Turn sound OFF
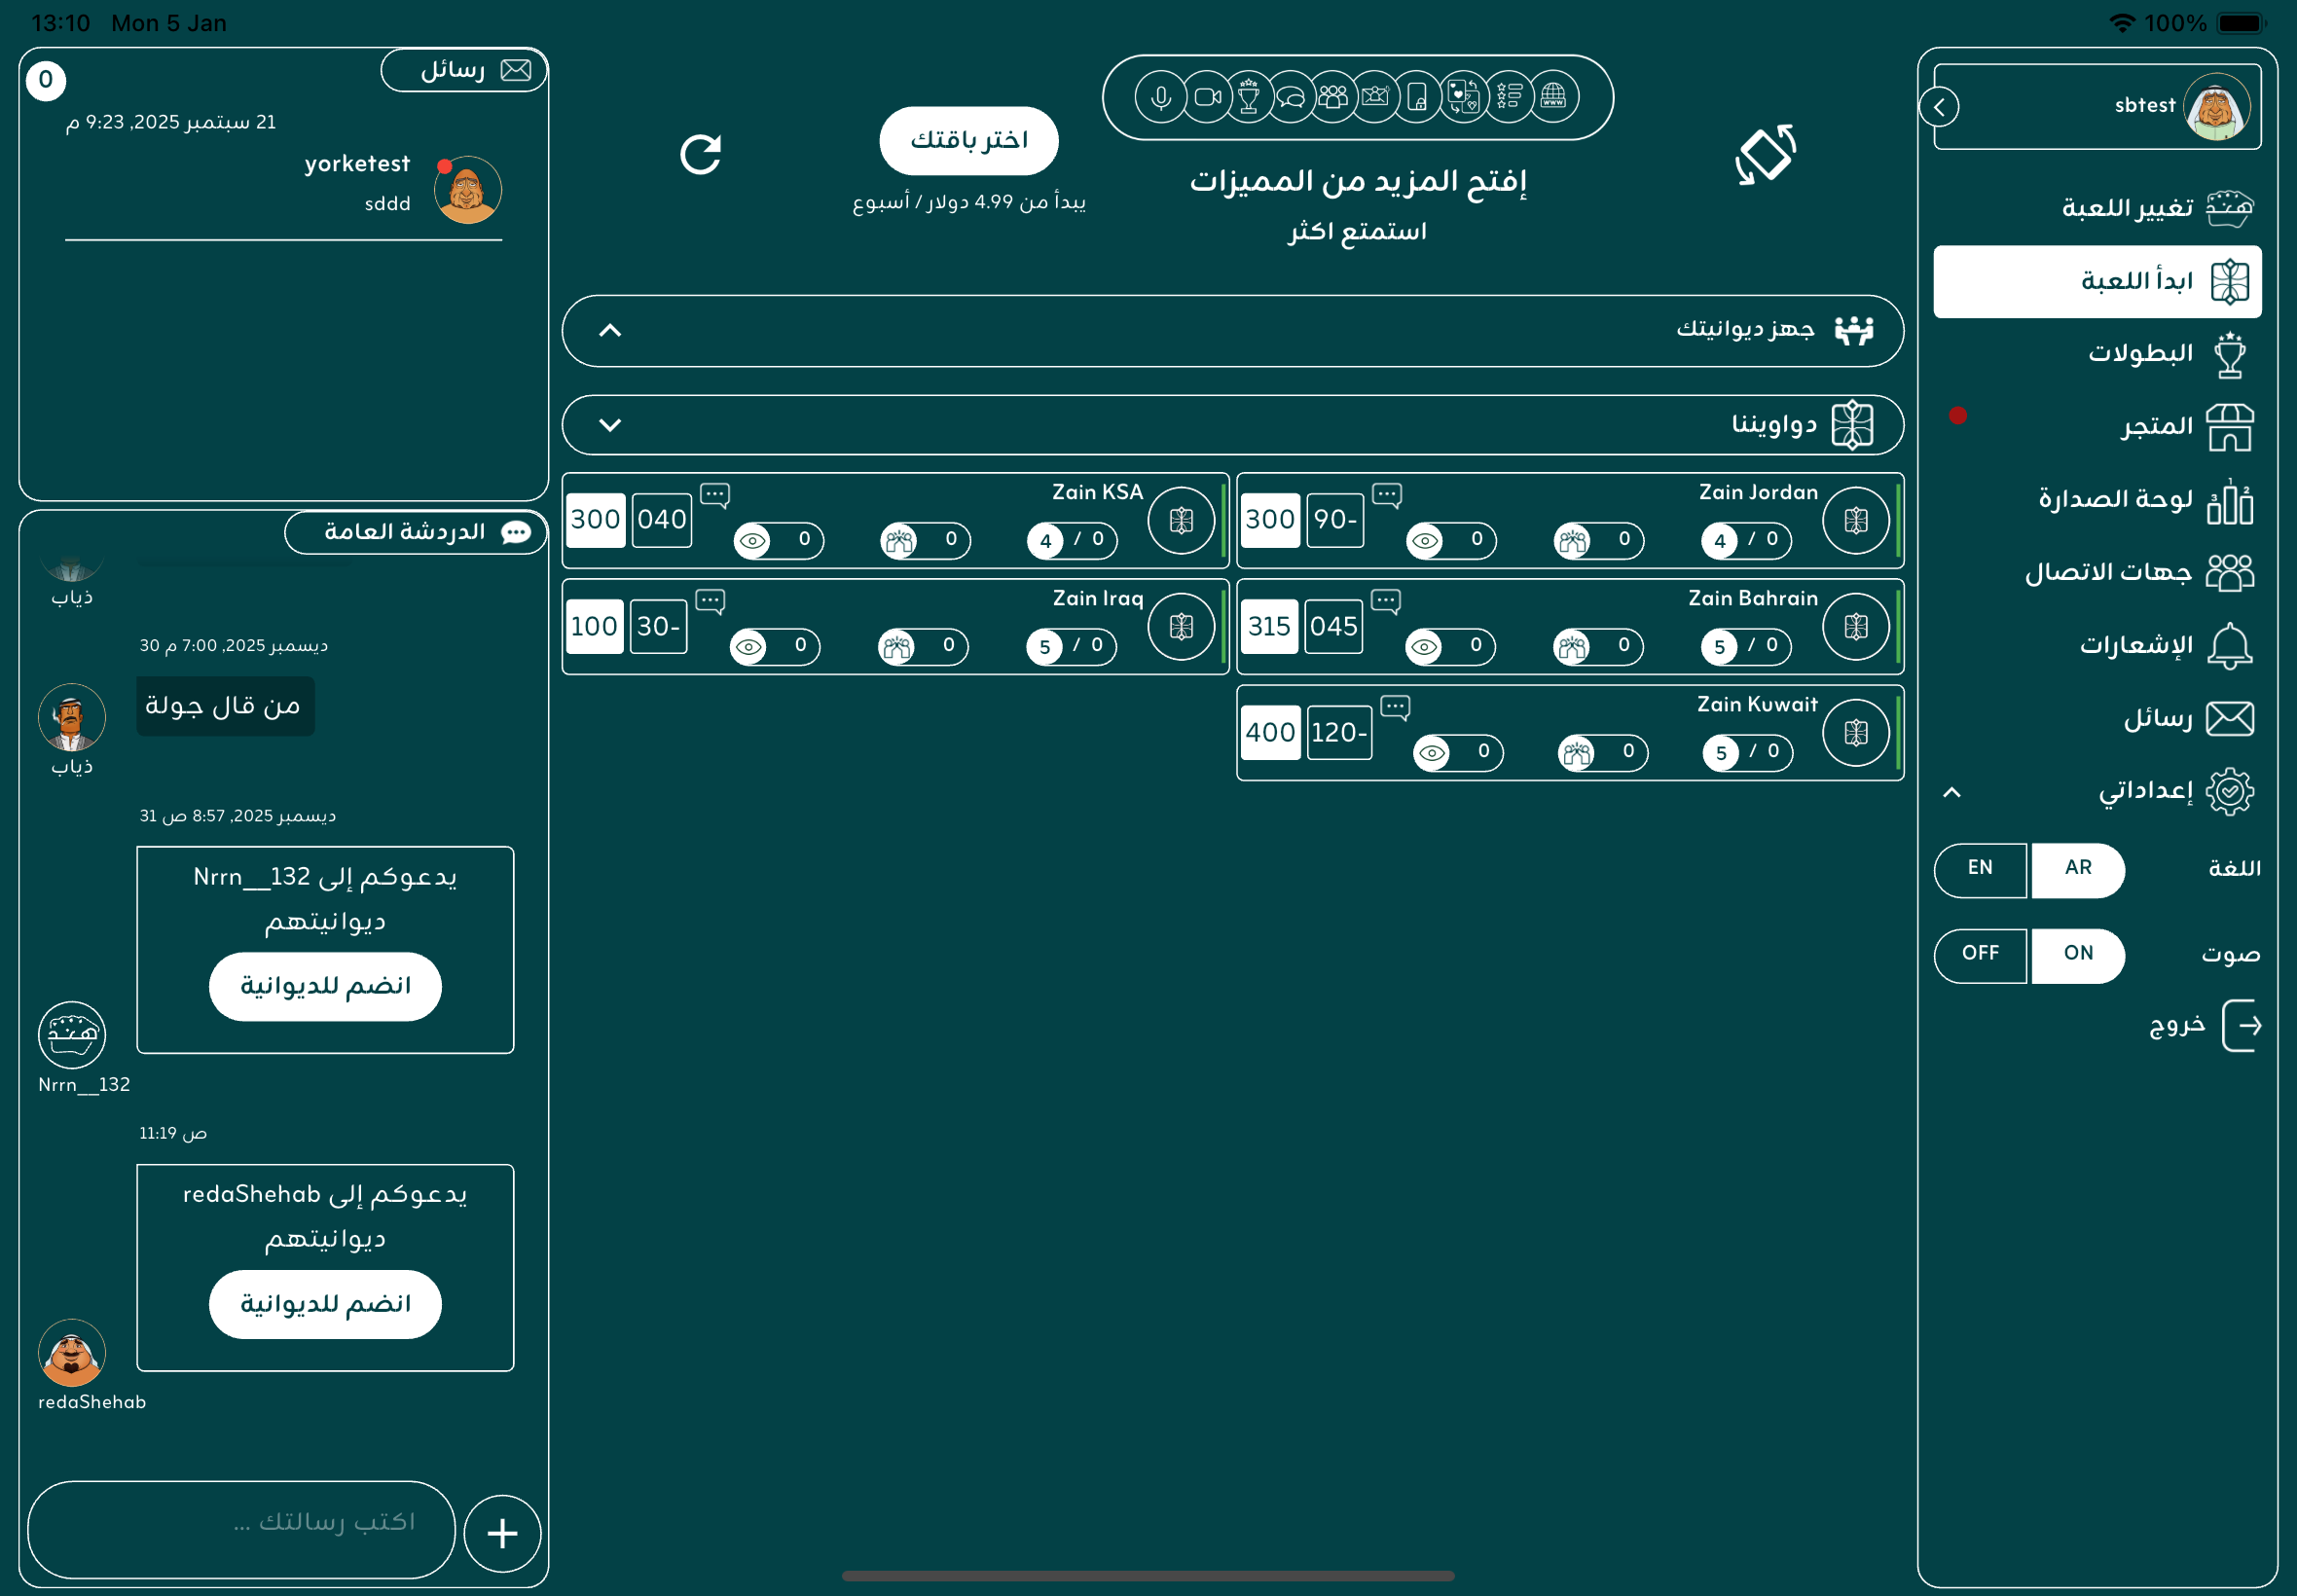The width and height of the screenshot is (2297, 1596). (x=1979, y=954)
